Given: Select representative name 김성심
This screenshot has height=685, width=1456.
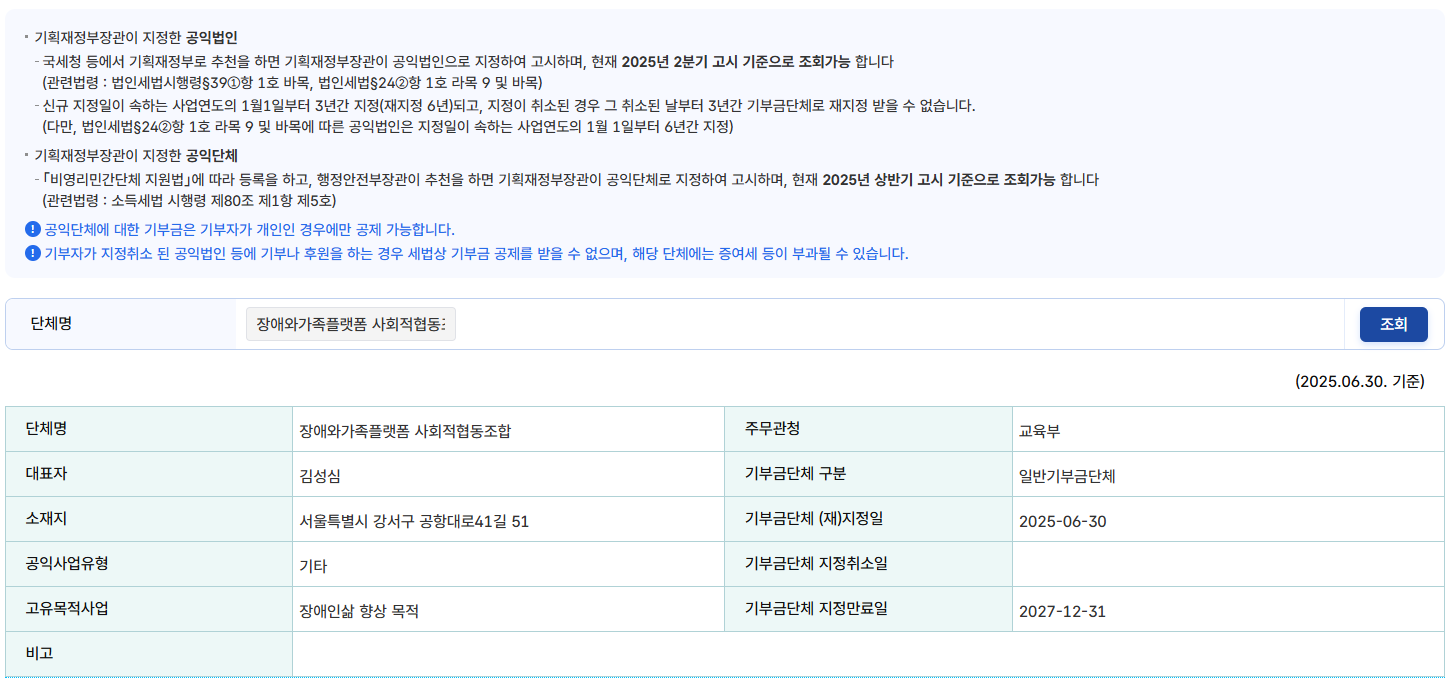Looking at the screenshot, I should coord(320,477).
